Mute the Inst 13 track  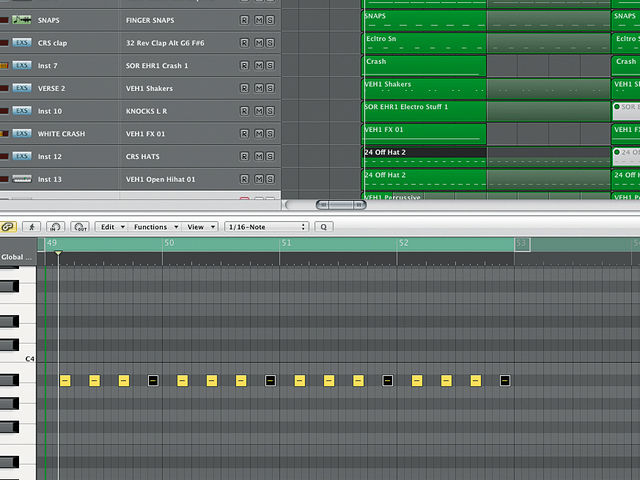tap(259, 179)
